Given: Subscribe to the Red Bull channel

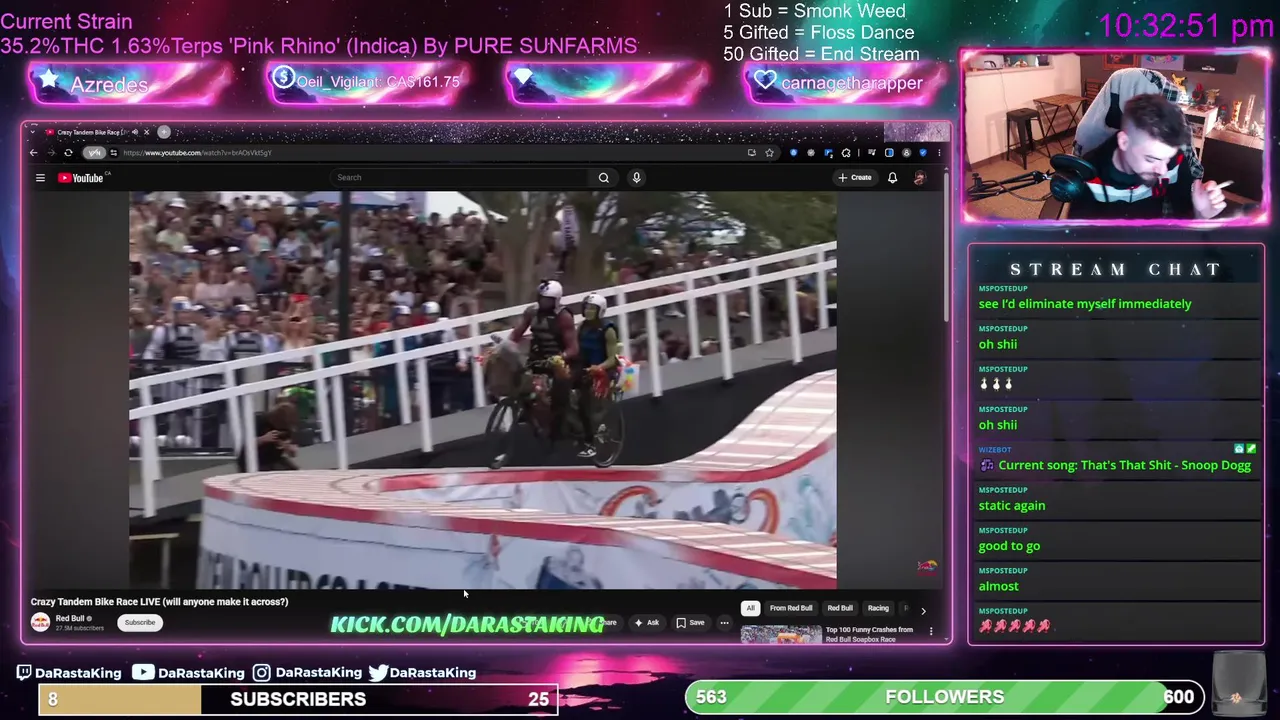Looking at the screenshot, I should 140,623.
